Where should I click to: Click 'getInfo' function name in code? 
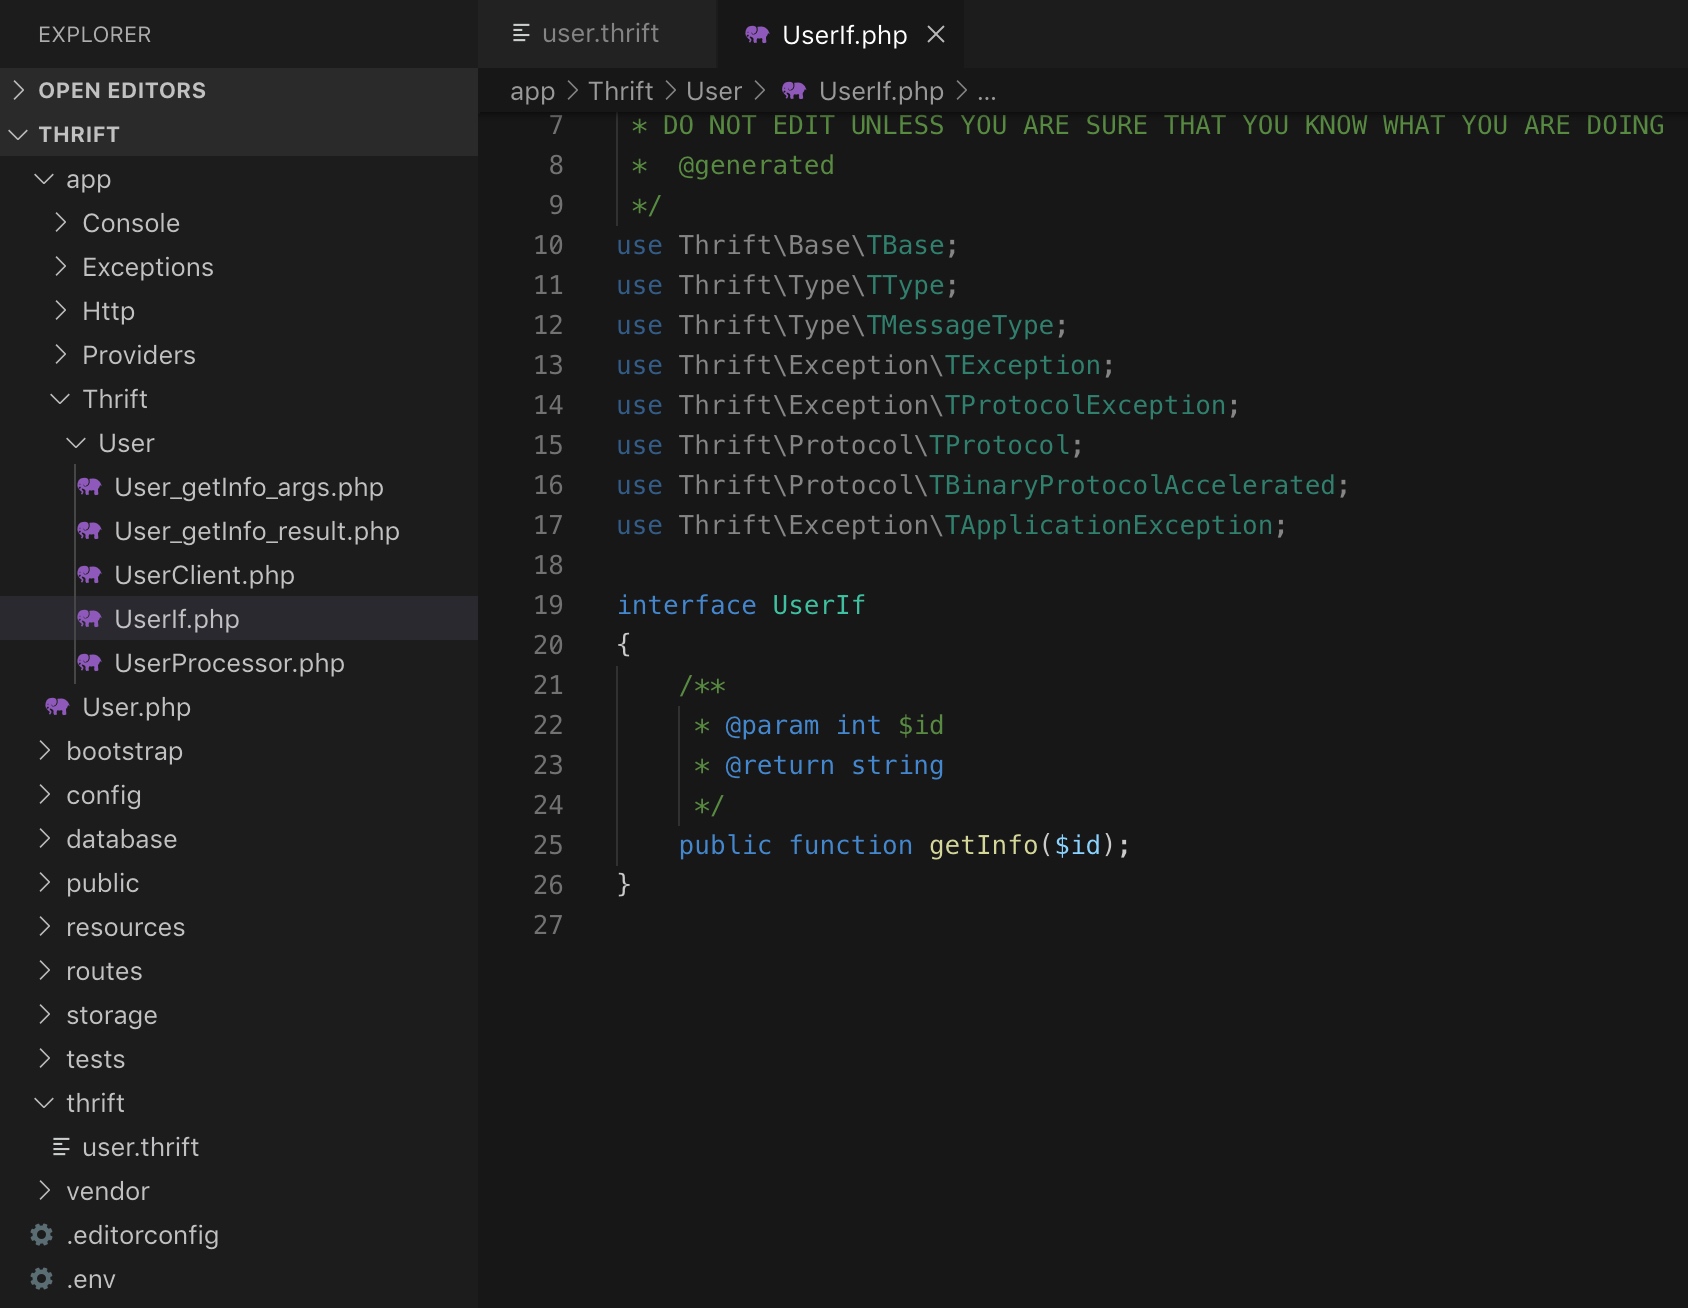click(x=983, y=845)
